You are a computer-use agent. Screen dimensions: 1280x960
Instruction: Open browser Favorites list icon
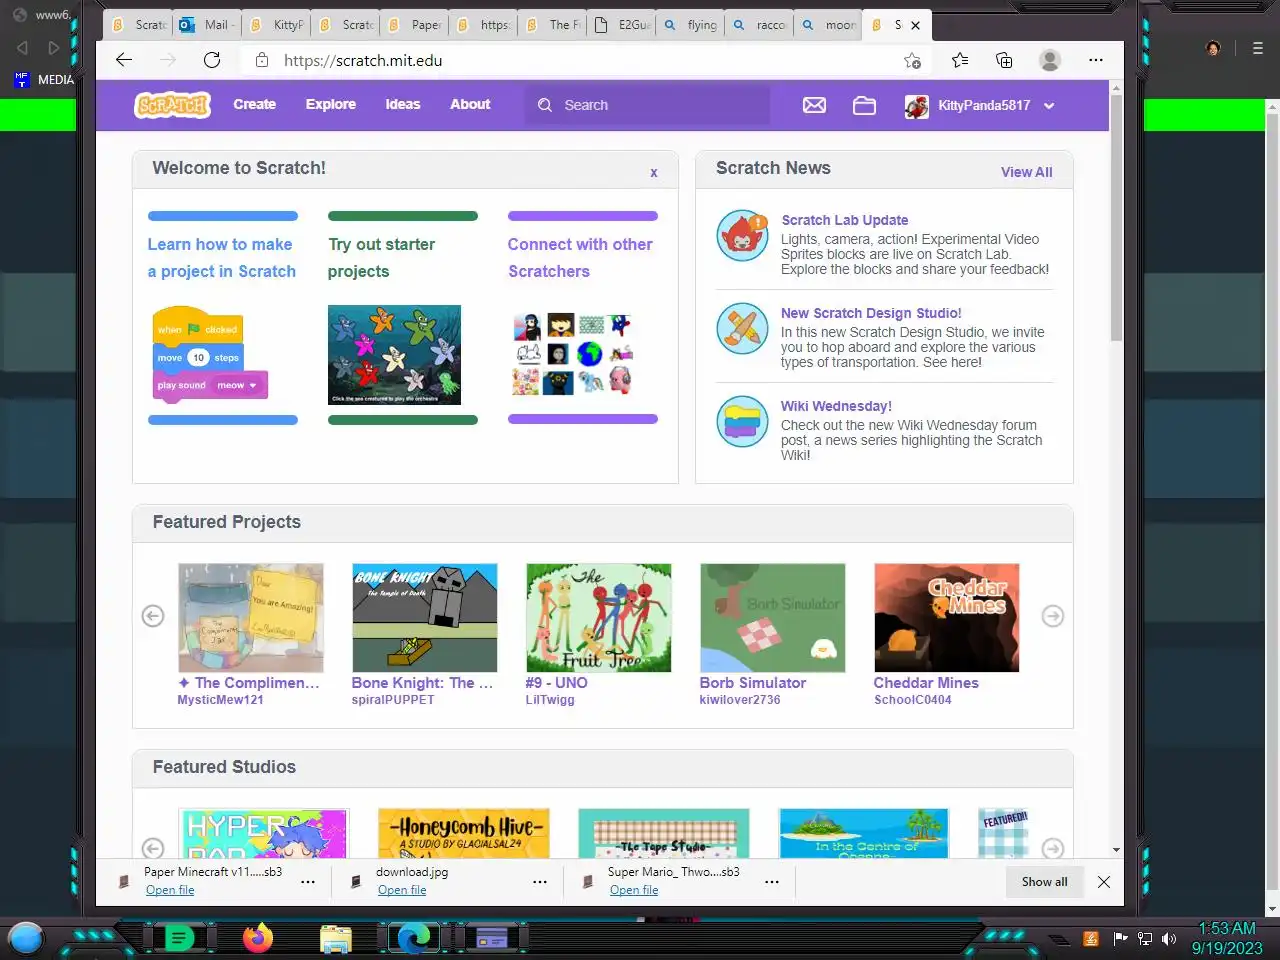960,60
